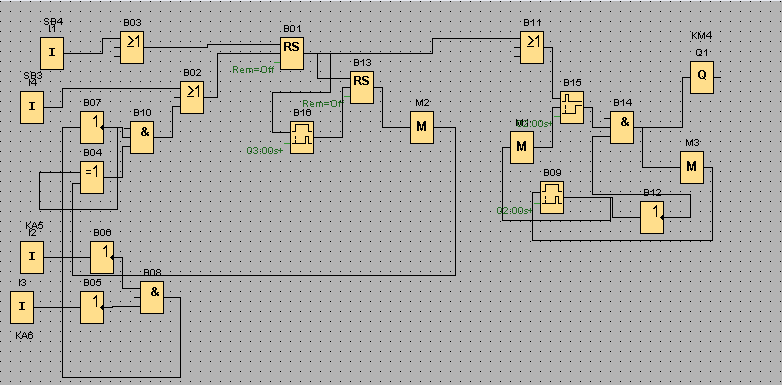Viewport: 782px width, 385px height.
Task: Select the B11 OR gate block
Action: click(x=532, y=47)
